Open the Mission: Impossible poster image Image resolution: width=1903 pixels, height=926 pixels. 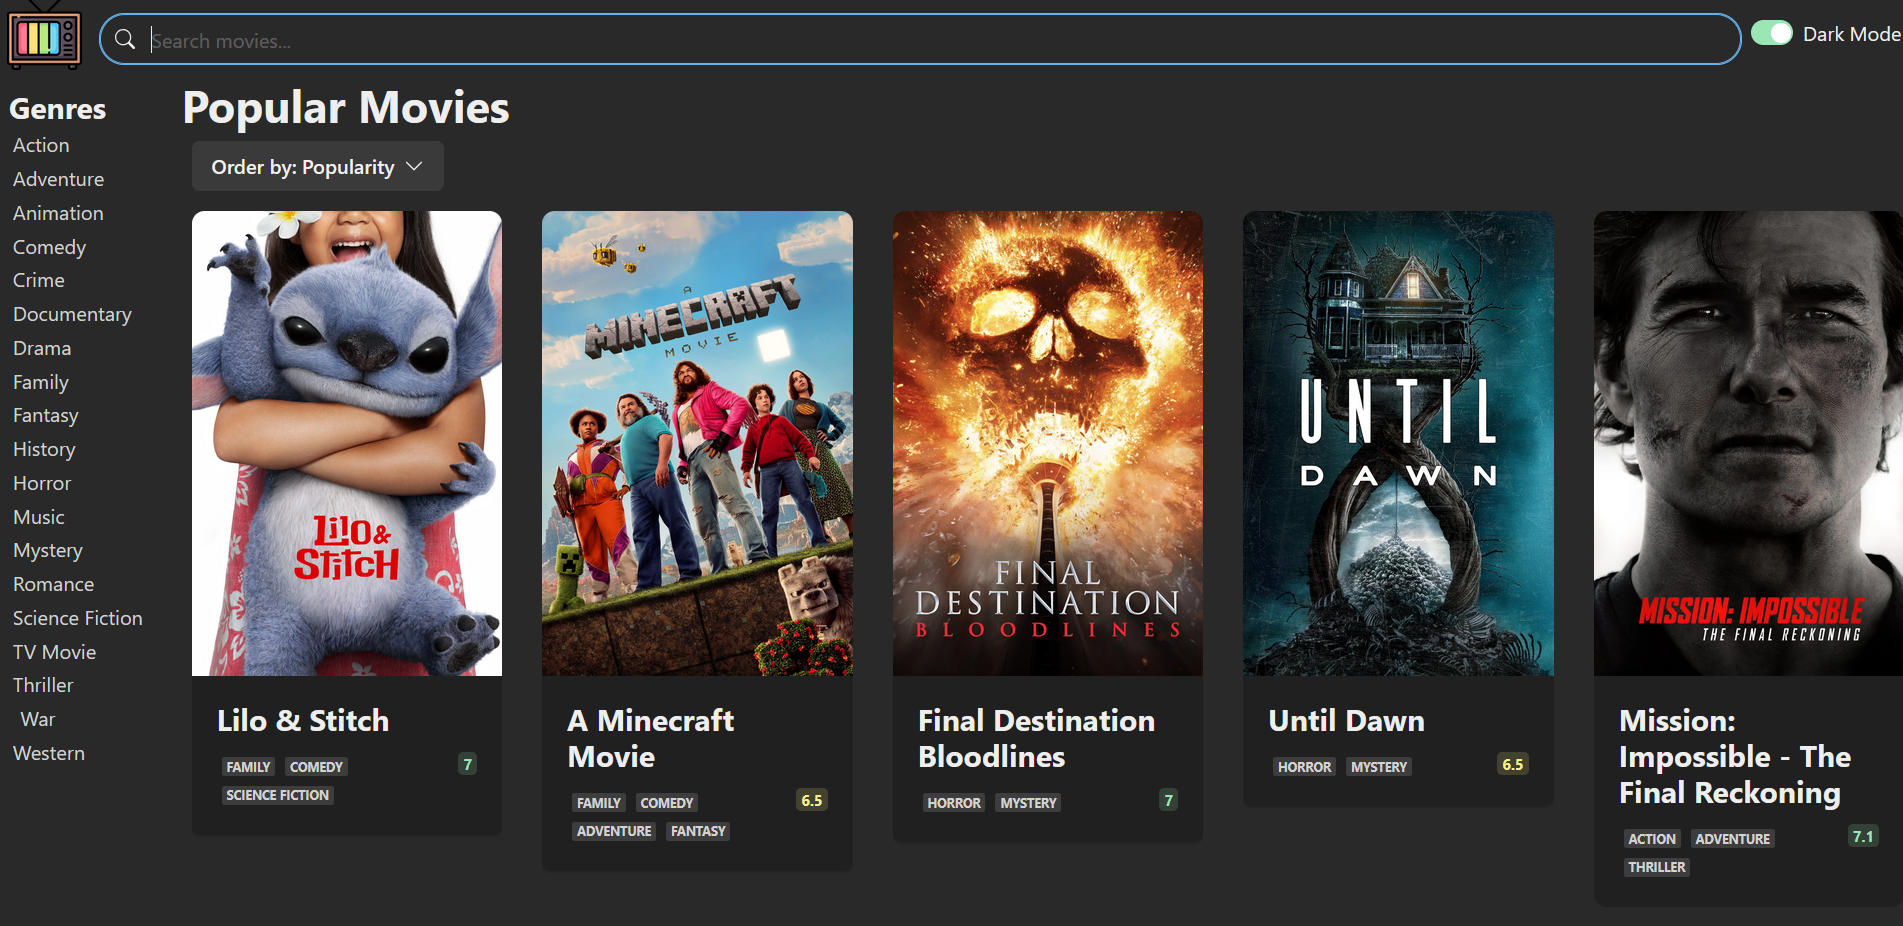pos(1748,443)
